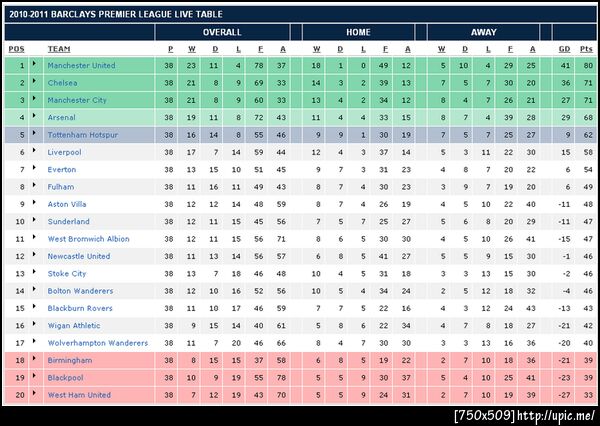Screen dimensions: 600x426
Task: Expand the Everton row arrow
Action: click(36, 169)
